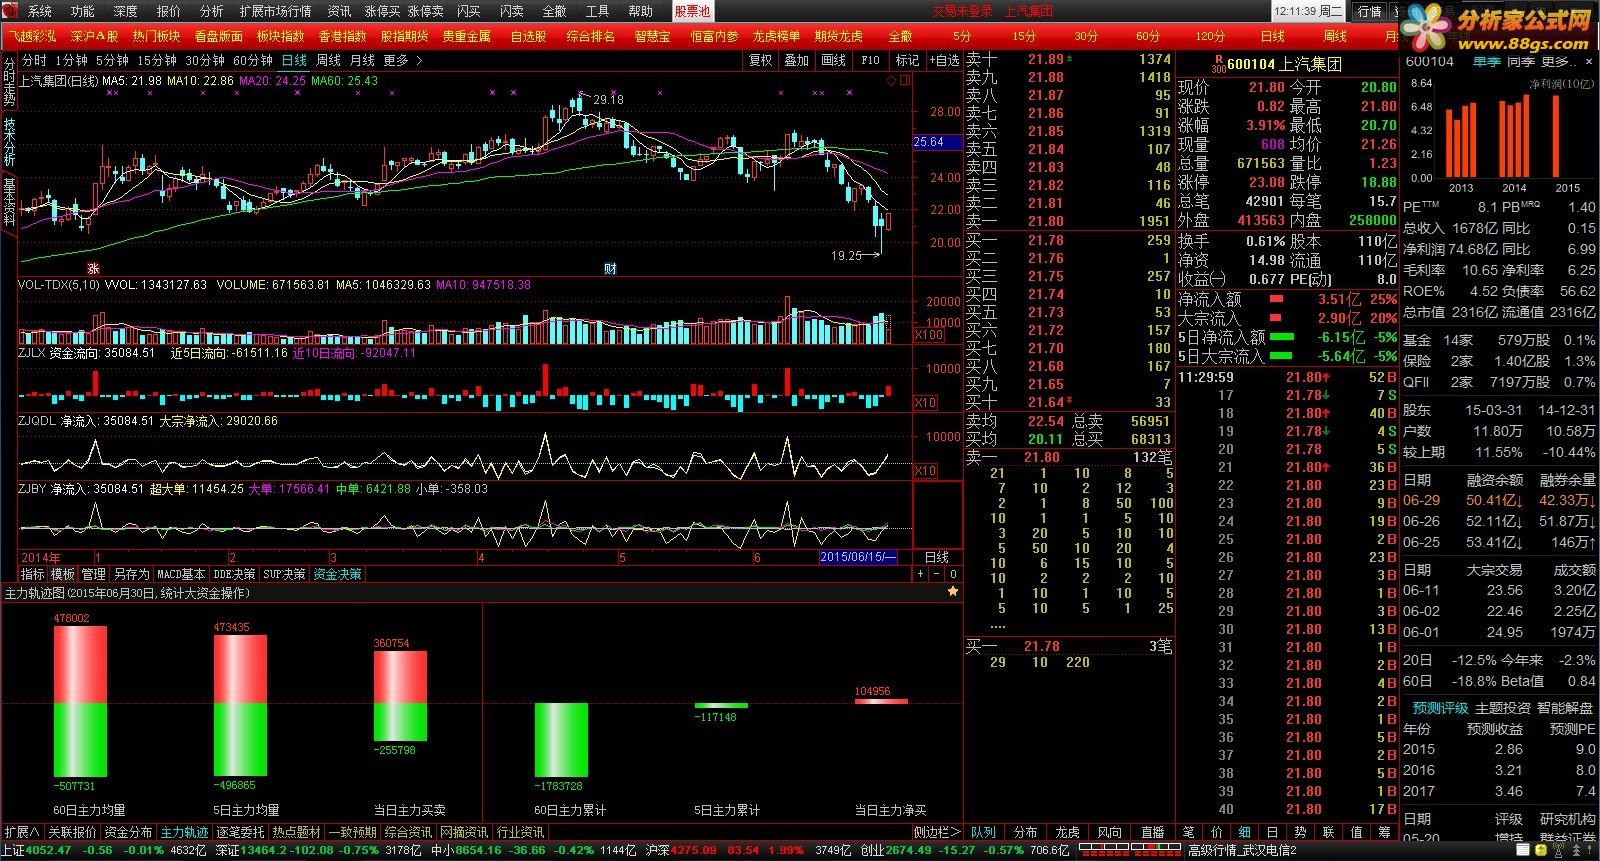Image resolution: width=1600 pixels, height=861 pixels.
Task: Open the 分析 menu
Action: pos(211,11)
